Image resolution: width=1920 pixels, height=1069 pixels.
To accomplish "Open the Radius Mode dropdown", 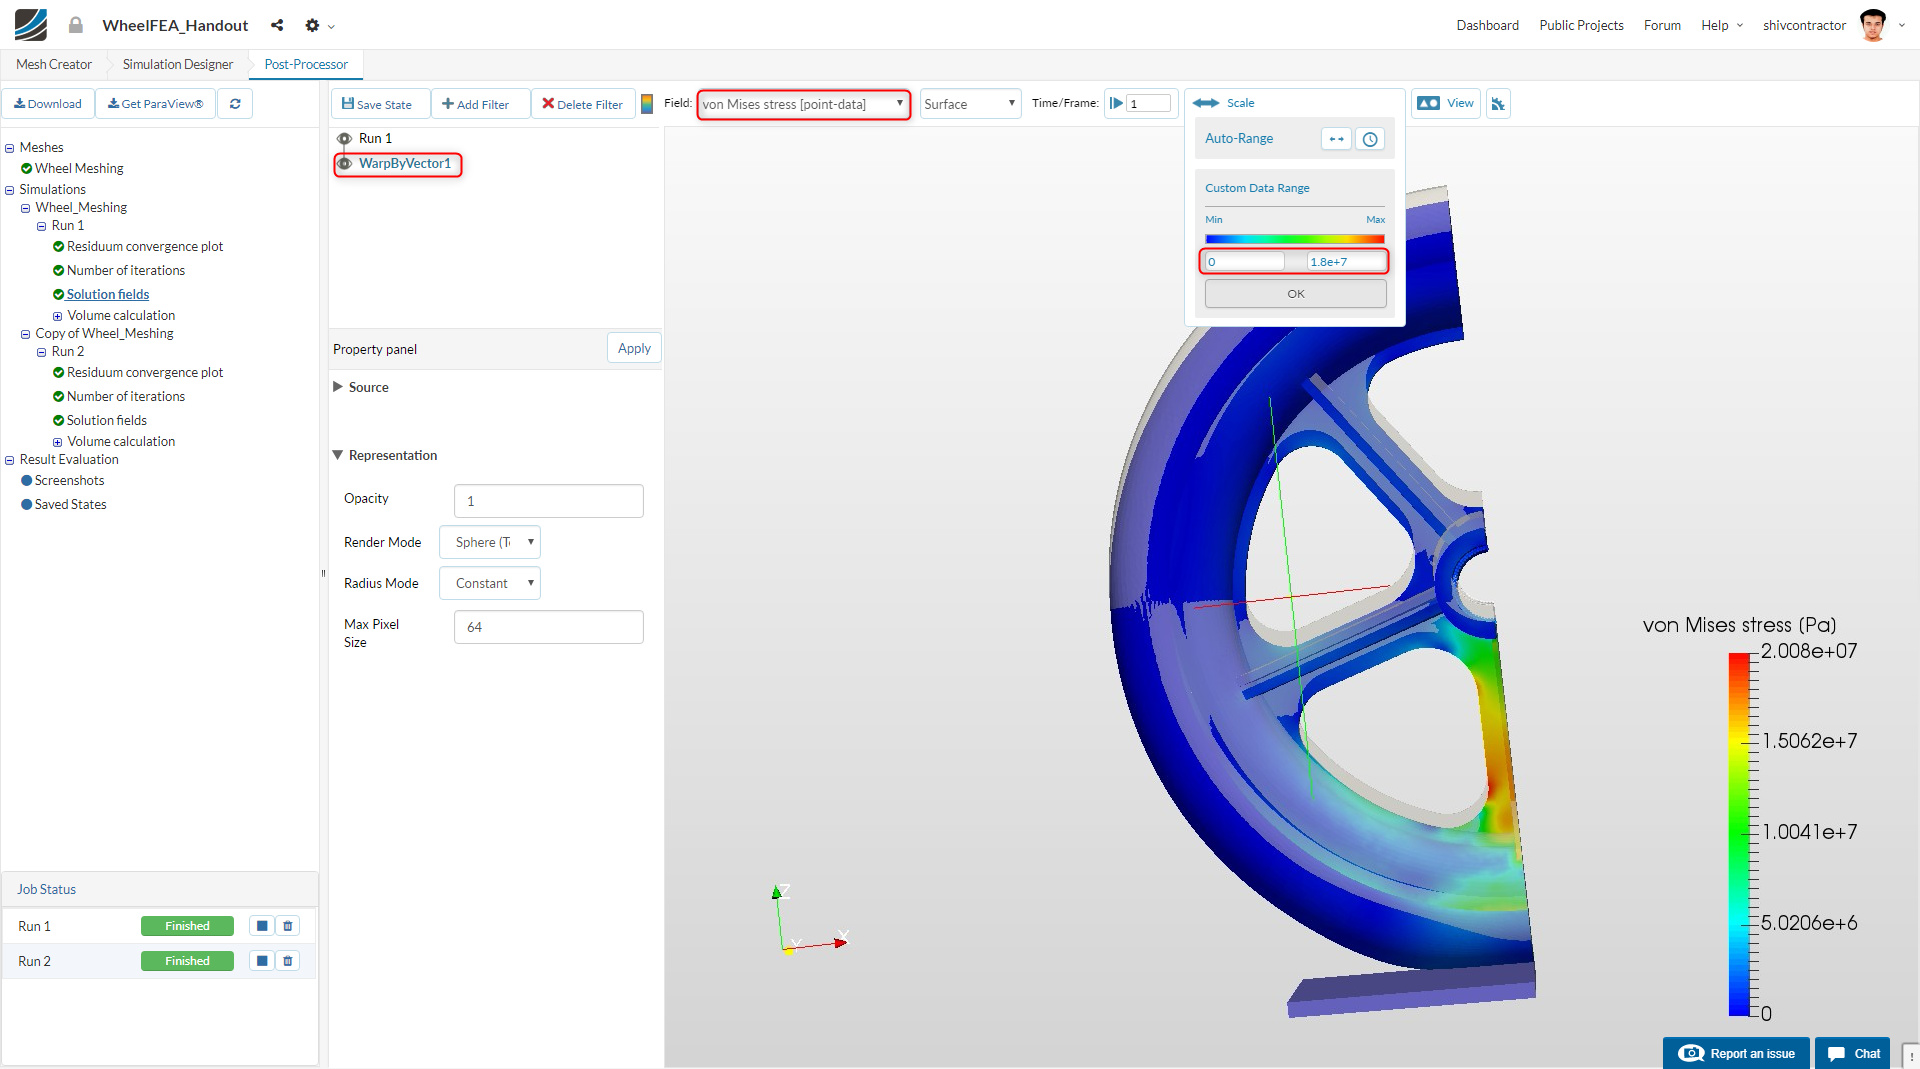I will pyautogui.click(x=490, y=583).
